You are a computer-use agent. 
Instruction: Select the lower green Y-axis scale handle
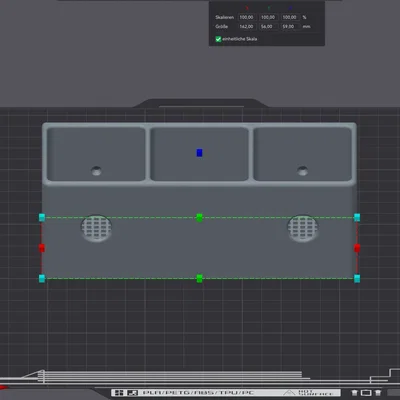pos(199,278)
